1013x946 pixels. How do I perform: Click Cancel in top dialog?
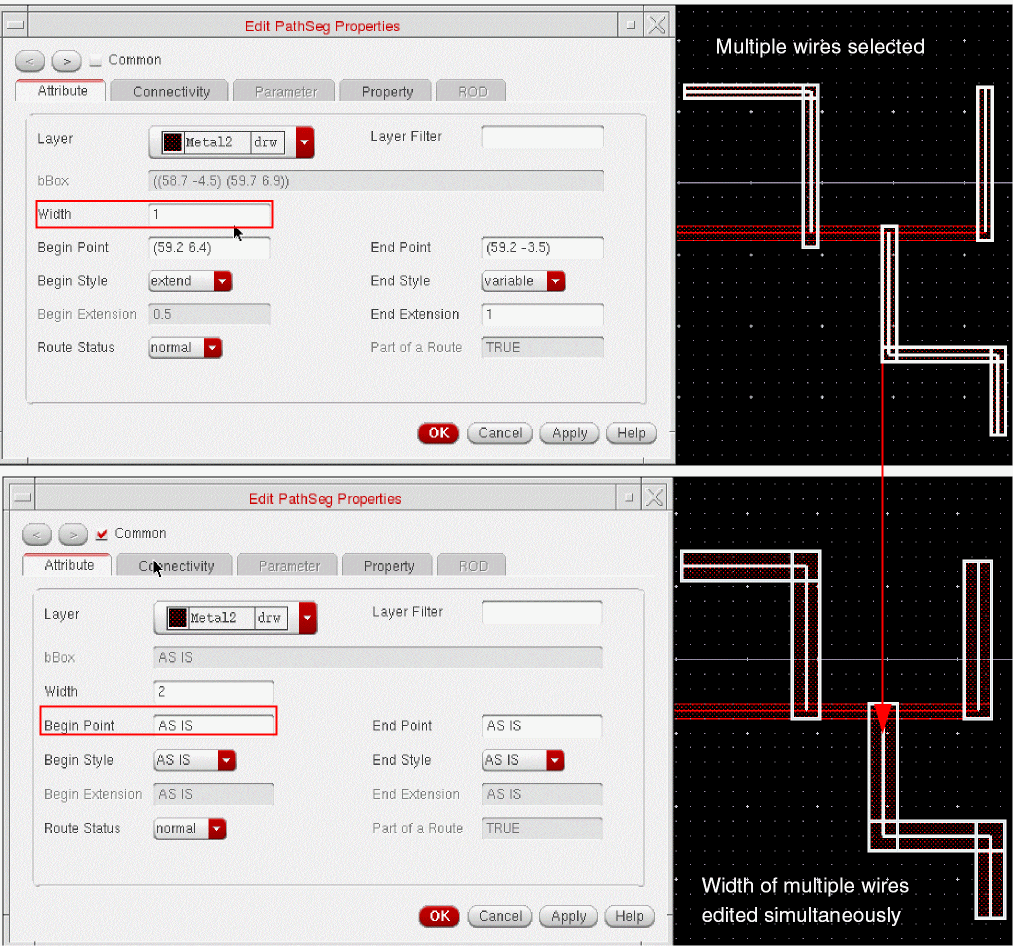coord(500,433)
